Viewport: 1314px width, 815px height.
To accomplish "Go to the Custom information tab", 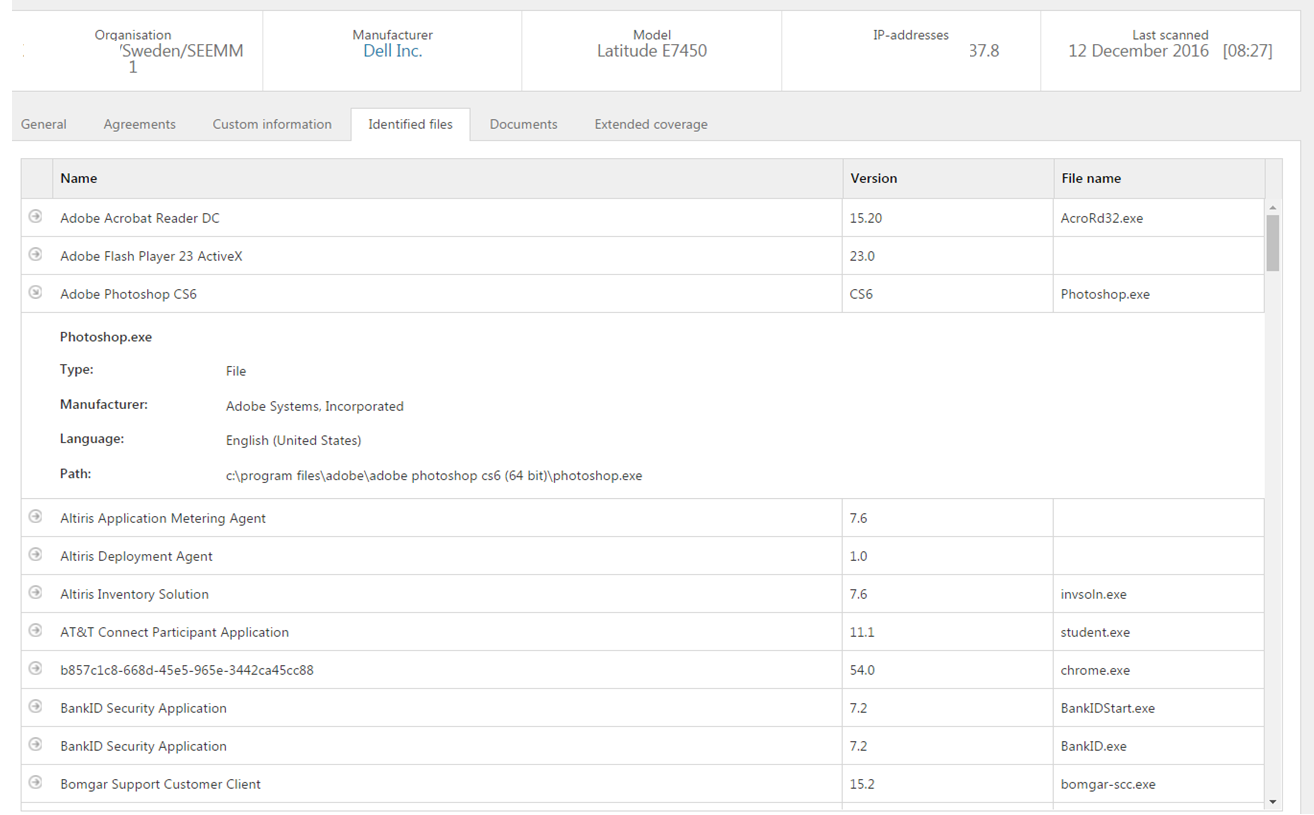I will (x=272, y=124).
